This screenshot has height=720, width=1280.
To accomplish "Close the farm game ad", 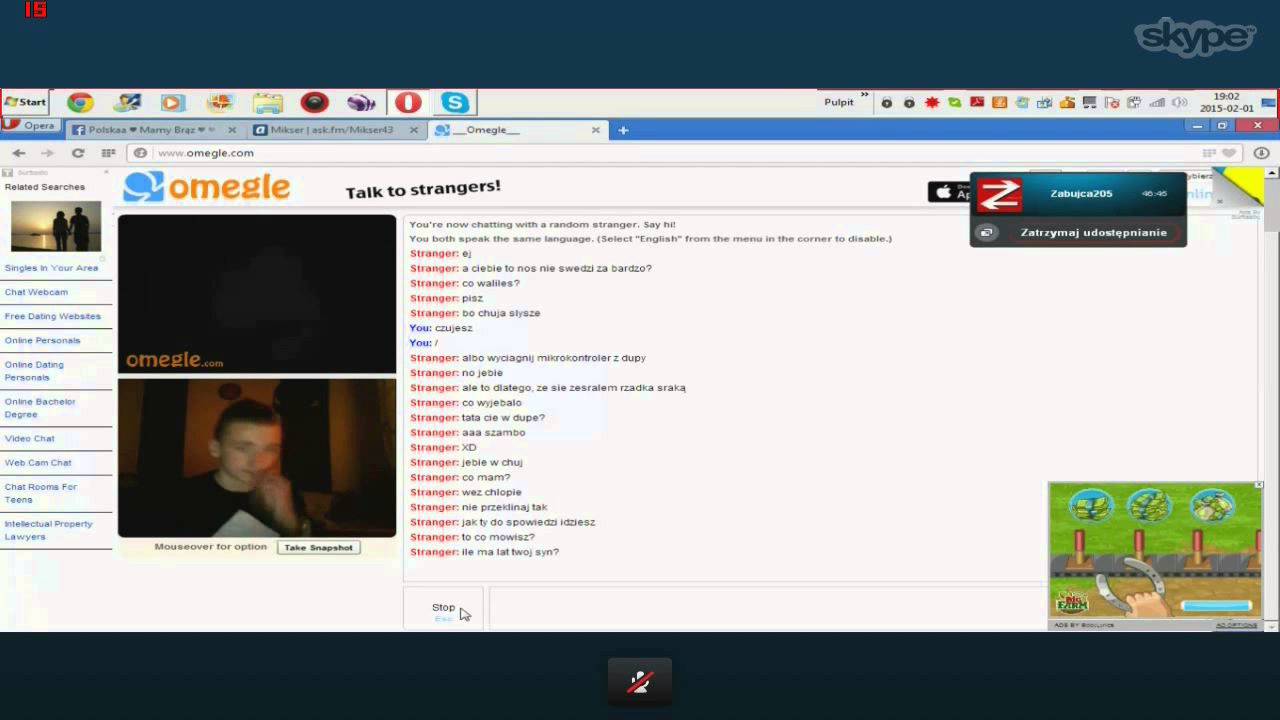I will (1258, 486).
